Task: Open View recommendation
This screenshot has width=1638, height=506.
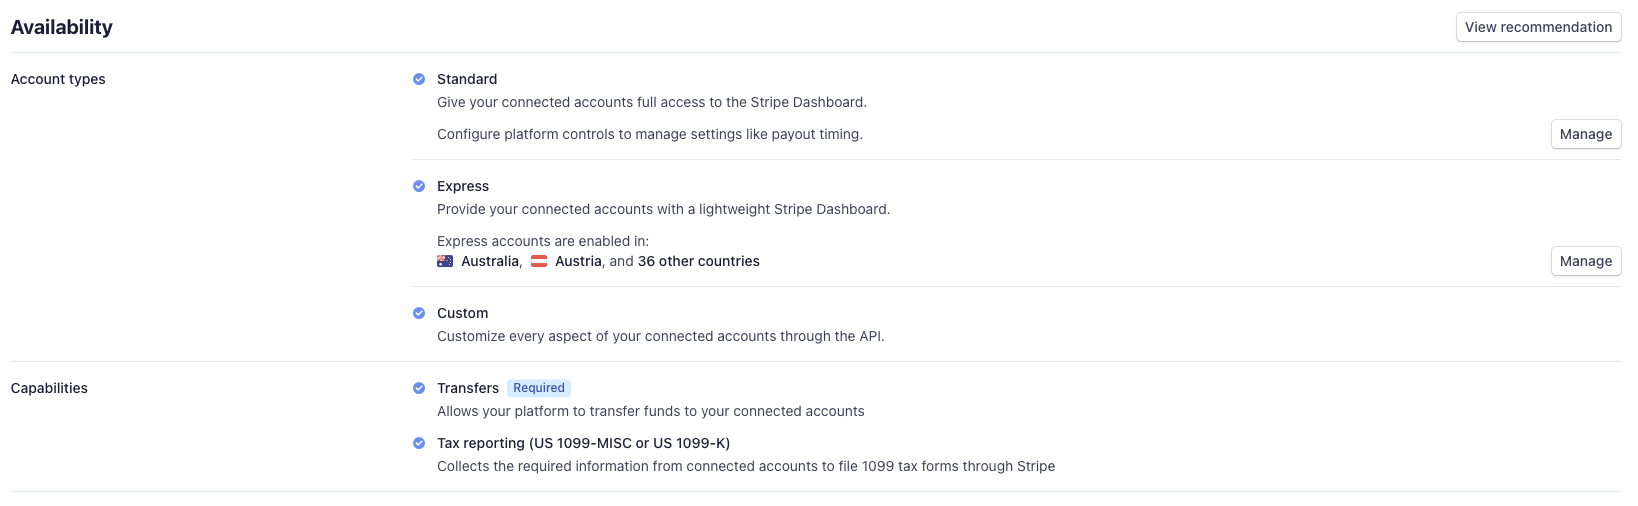Action: tap(1538, 27)
